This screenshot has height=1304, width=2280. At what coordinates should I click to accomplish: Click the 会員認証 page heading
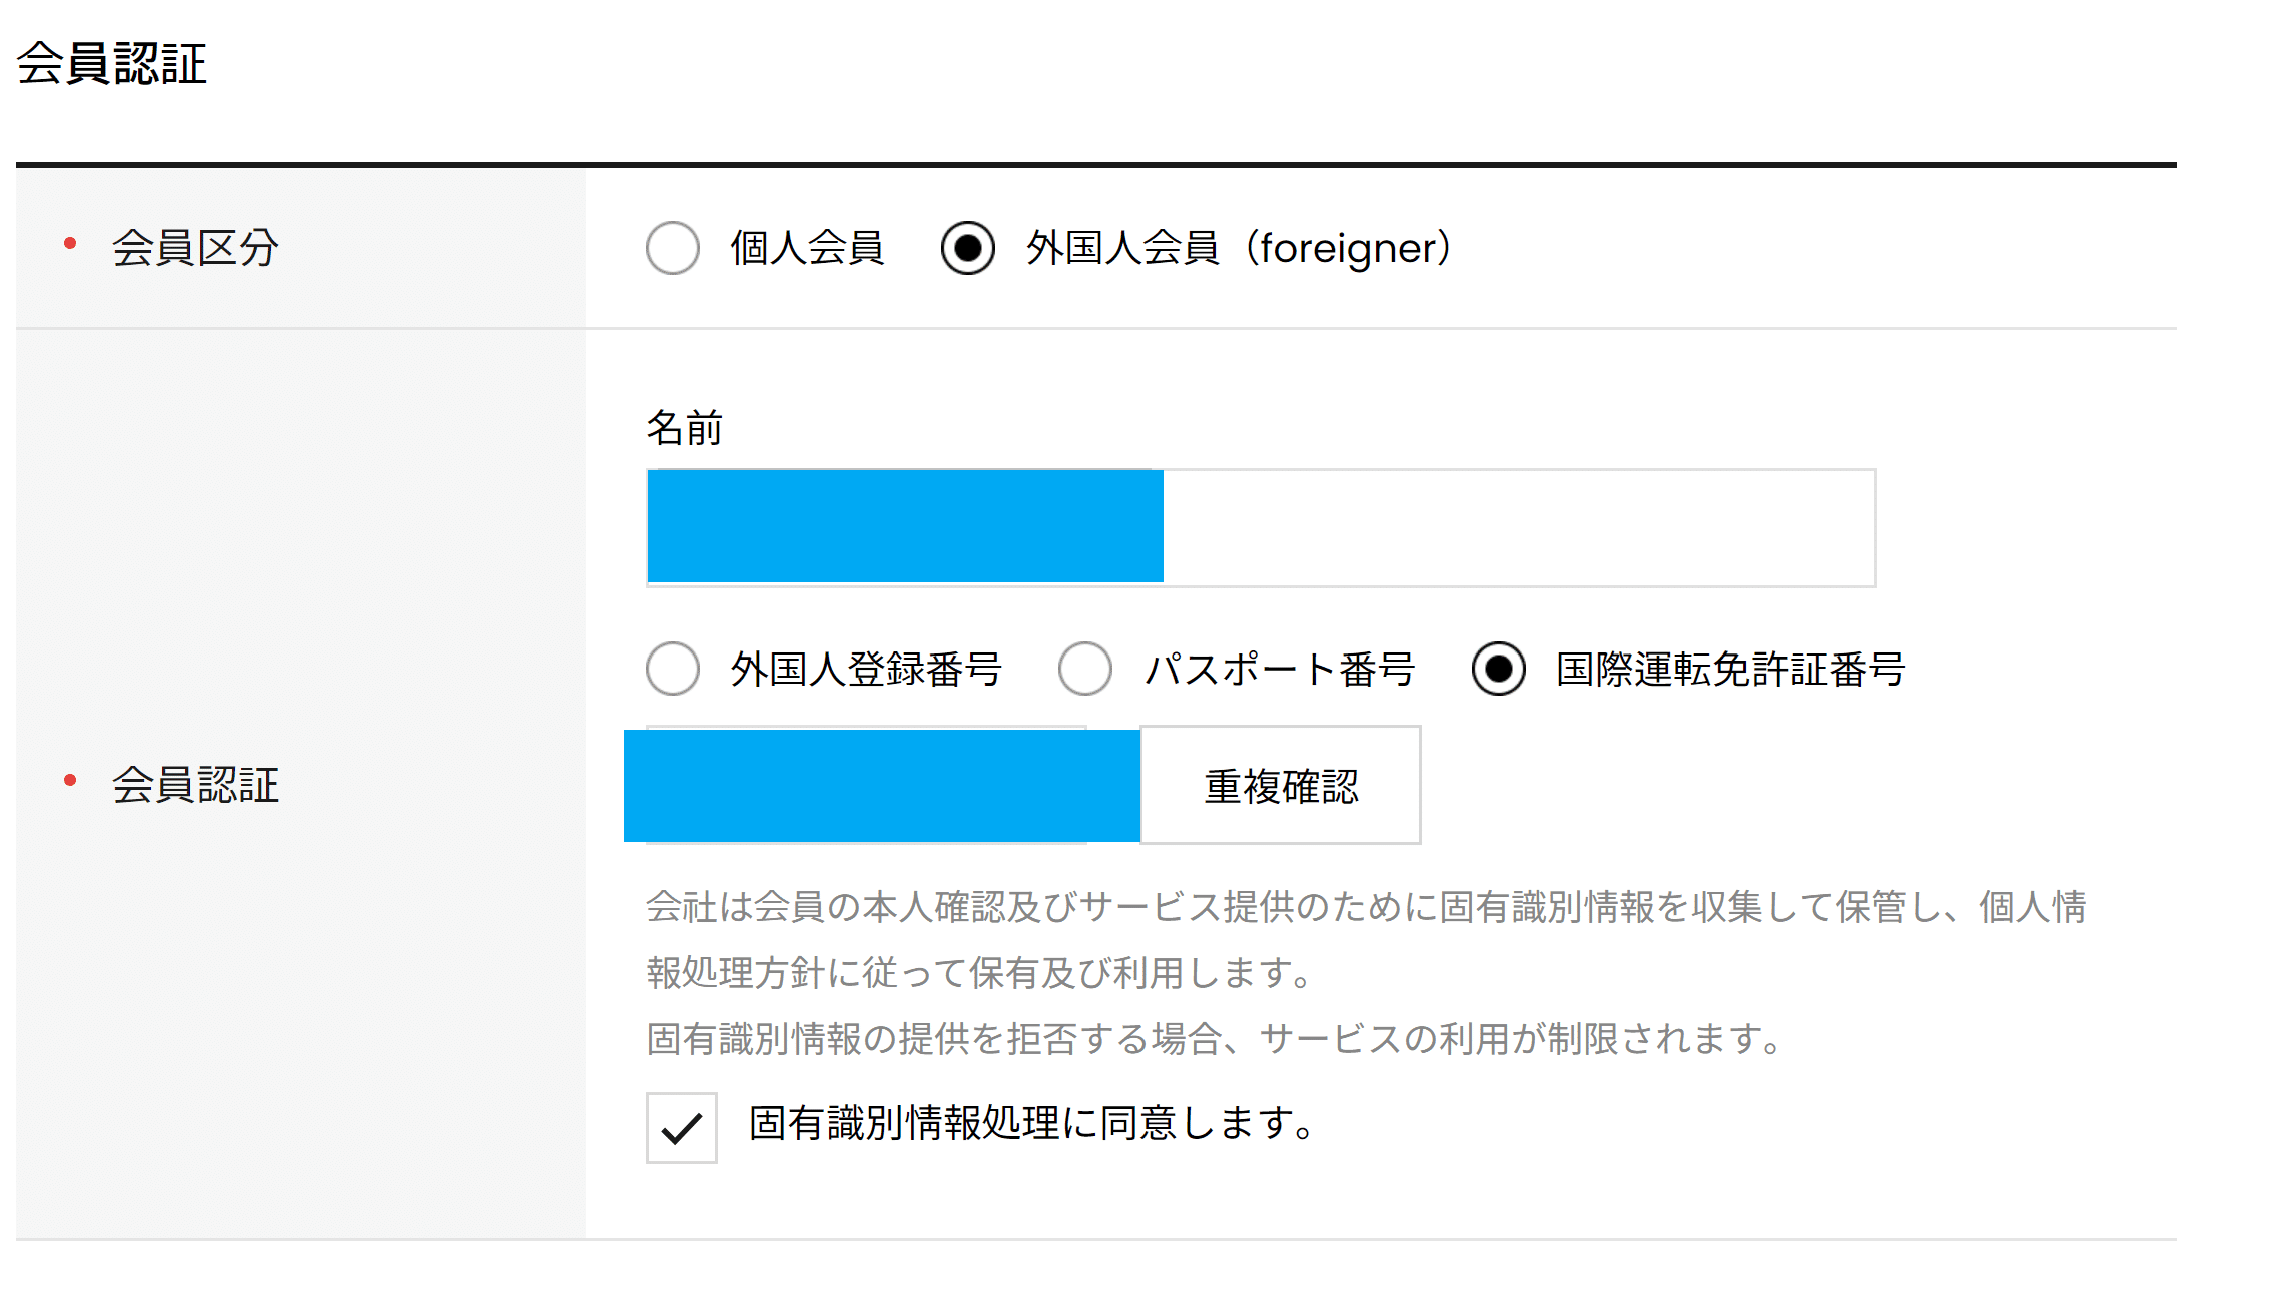click(x=111, y=63)
